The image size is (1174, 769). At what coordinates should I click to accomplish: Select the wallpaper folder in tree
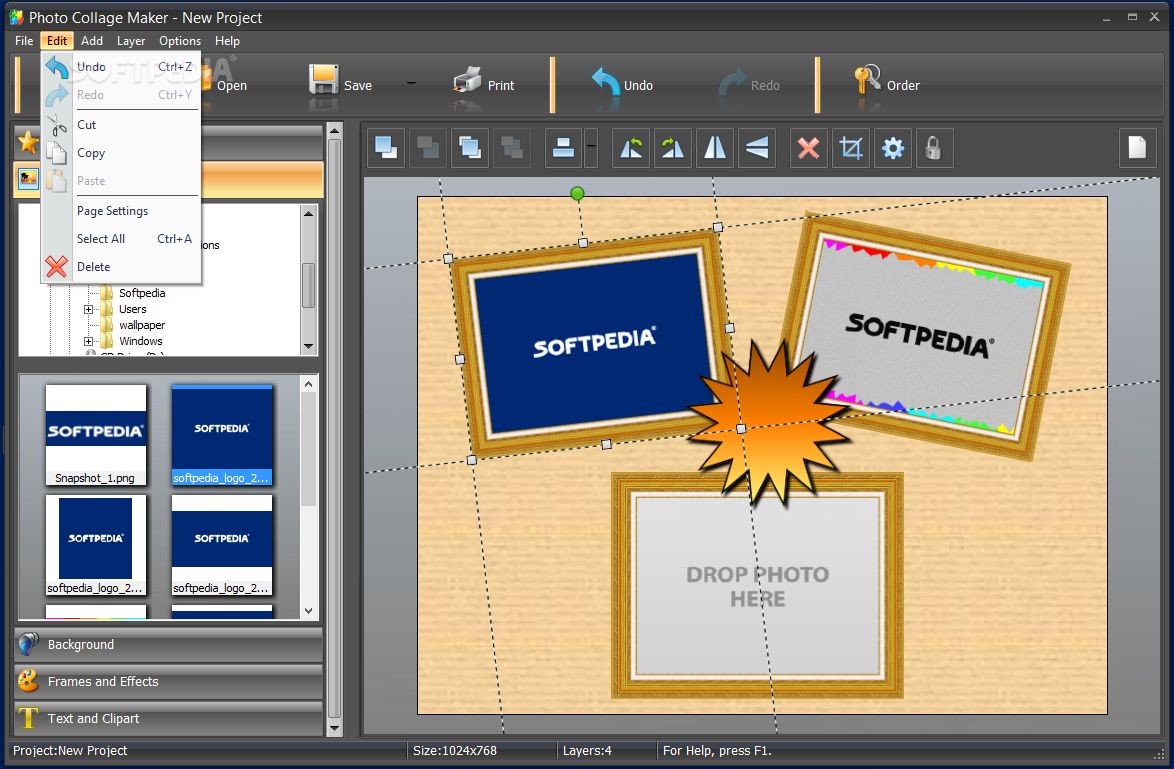(x=142, y=325)
